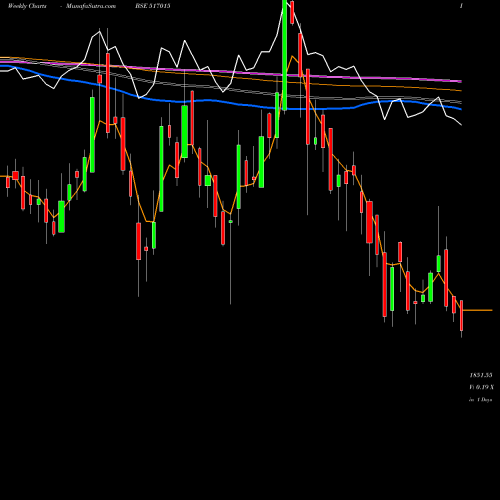
Task: Click the "V: 0.19 X" volume text
Action: point(482,387)
